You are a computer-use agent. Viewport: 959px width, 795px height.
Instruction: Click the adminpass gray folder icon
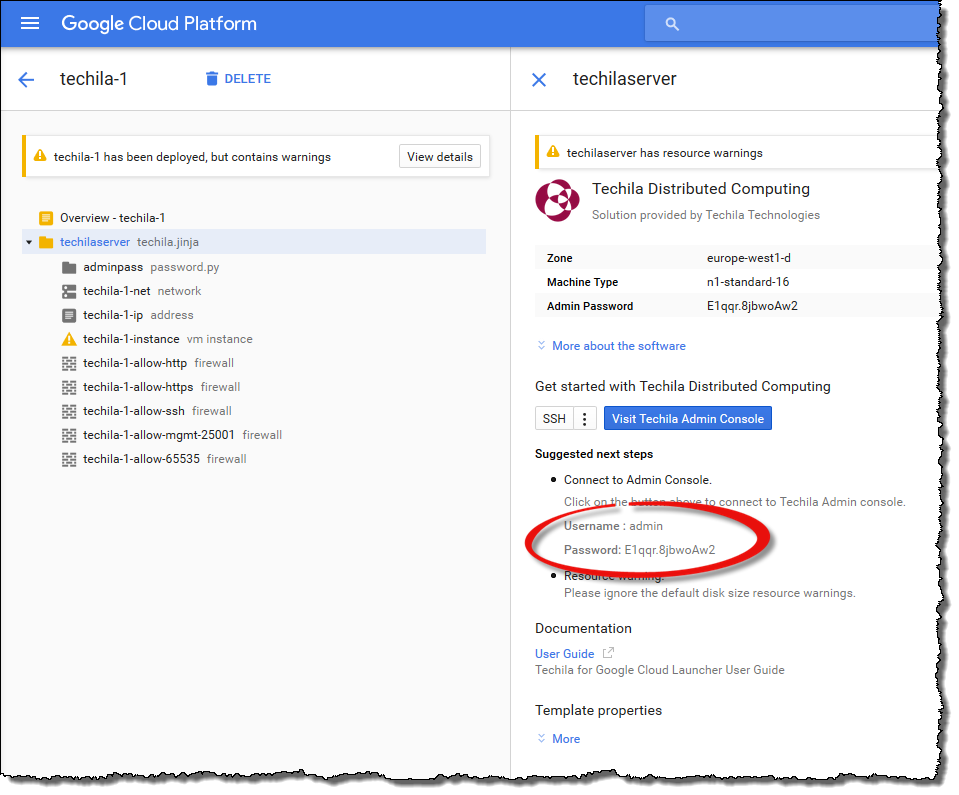(69, 267)
